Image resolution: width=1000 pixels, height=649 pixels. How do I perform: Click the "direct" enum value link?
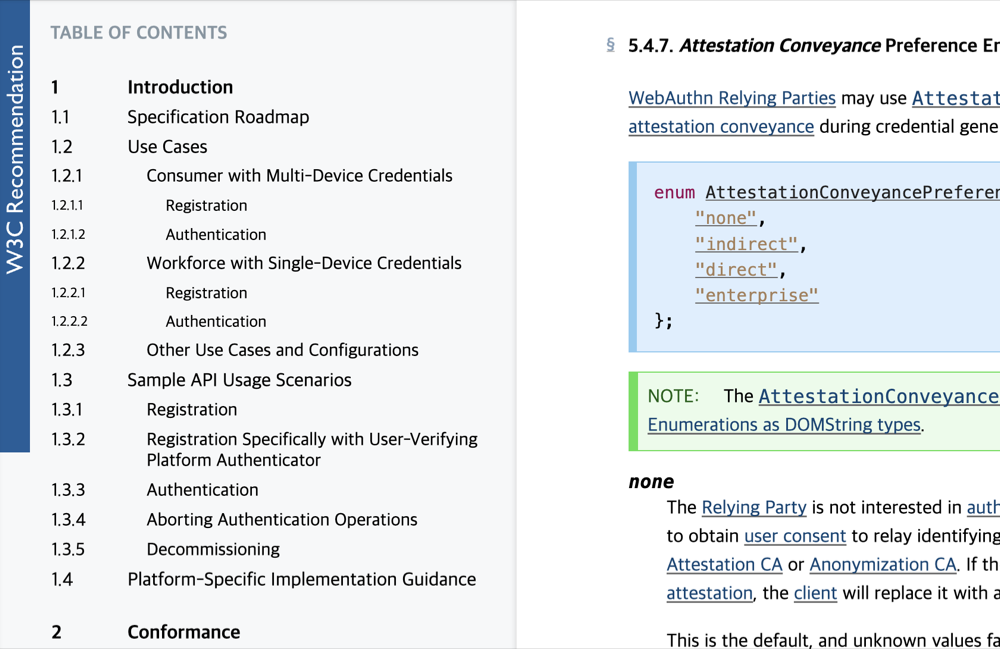[x=736, y=270]
